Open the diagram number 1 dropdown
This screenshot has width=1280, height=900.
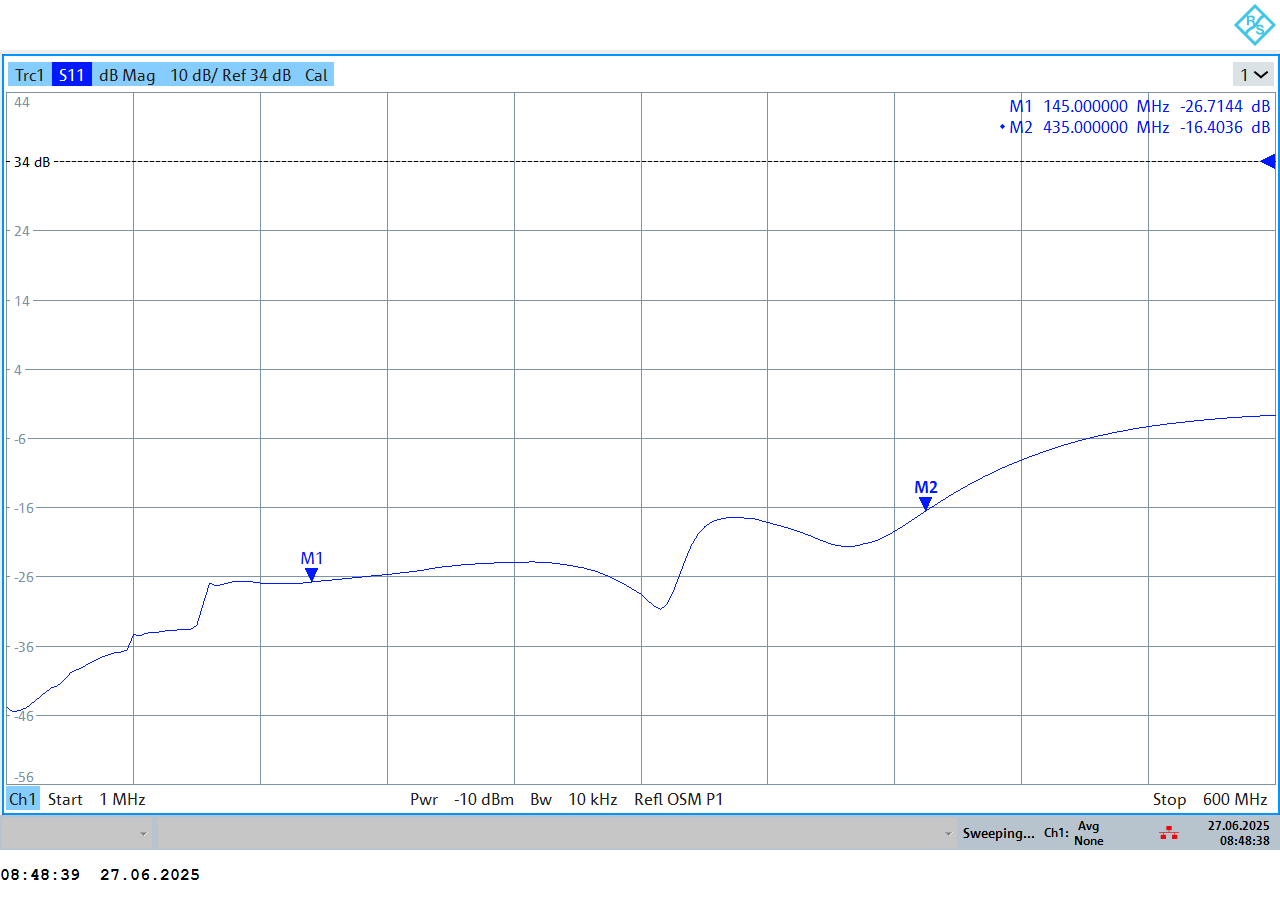coord(1254,75)
